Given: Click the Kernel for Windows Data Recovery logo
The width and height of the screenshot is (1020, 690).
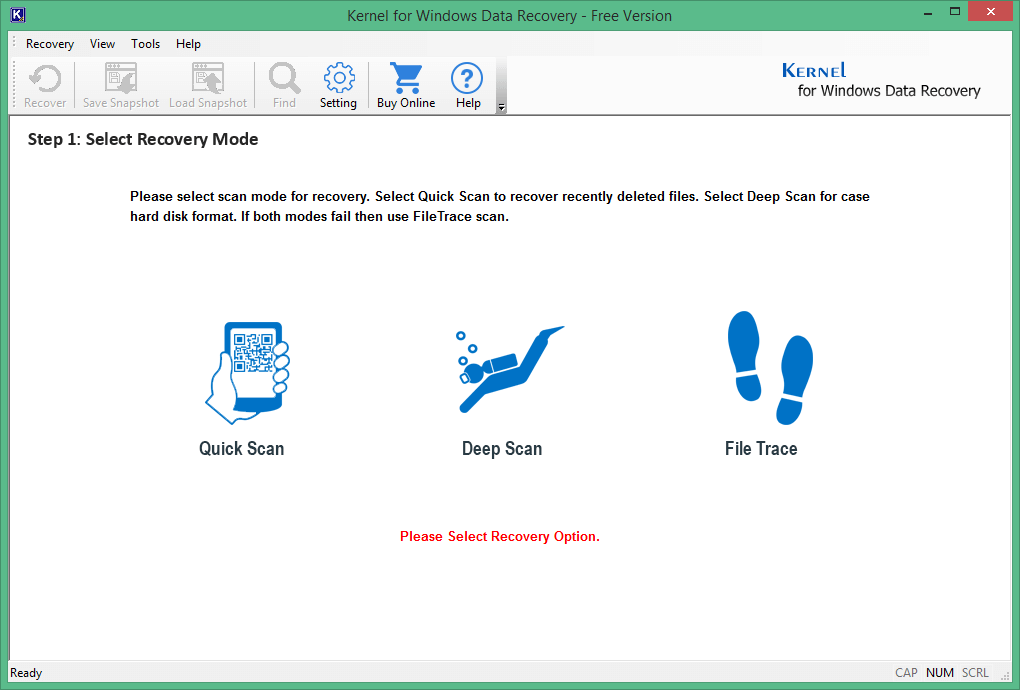Looking at the screenshot, I should click(x=881, y=80).
